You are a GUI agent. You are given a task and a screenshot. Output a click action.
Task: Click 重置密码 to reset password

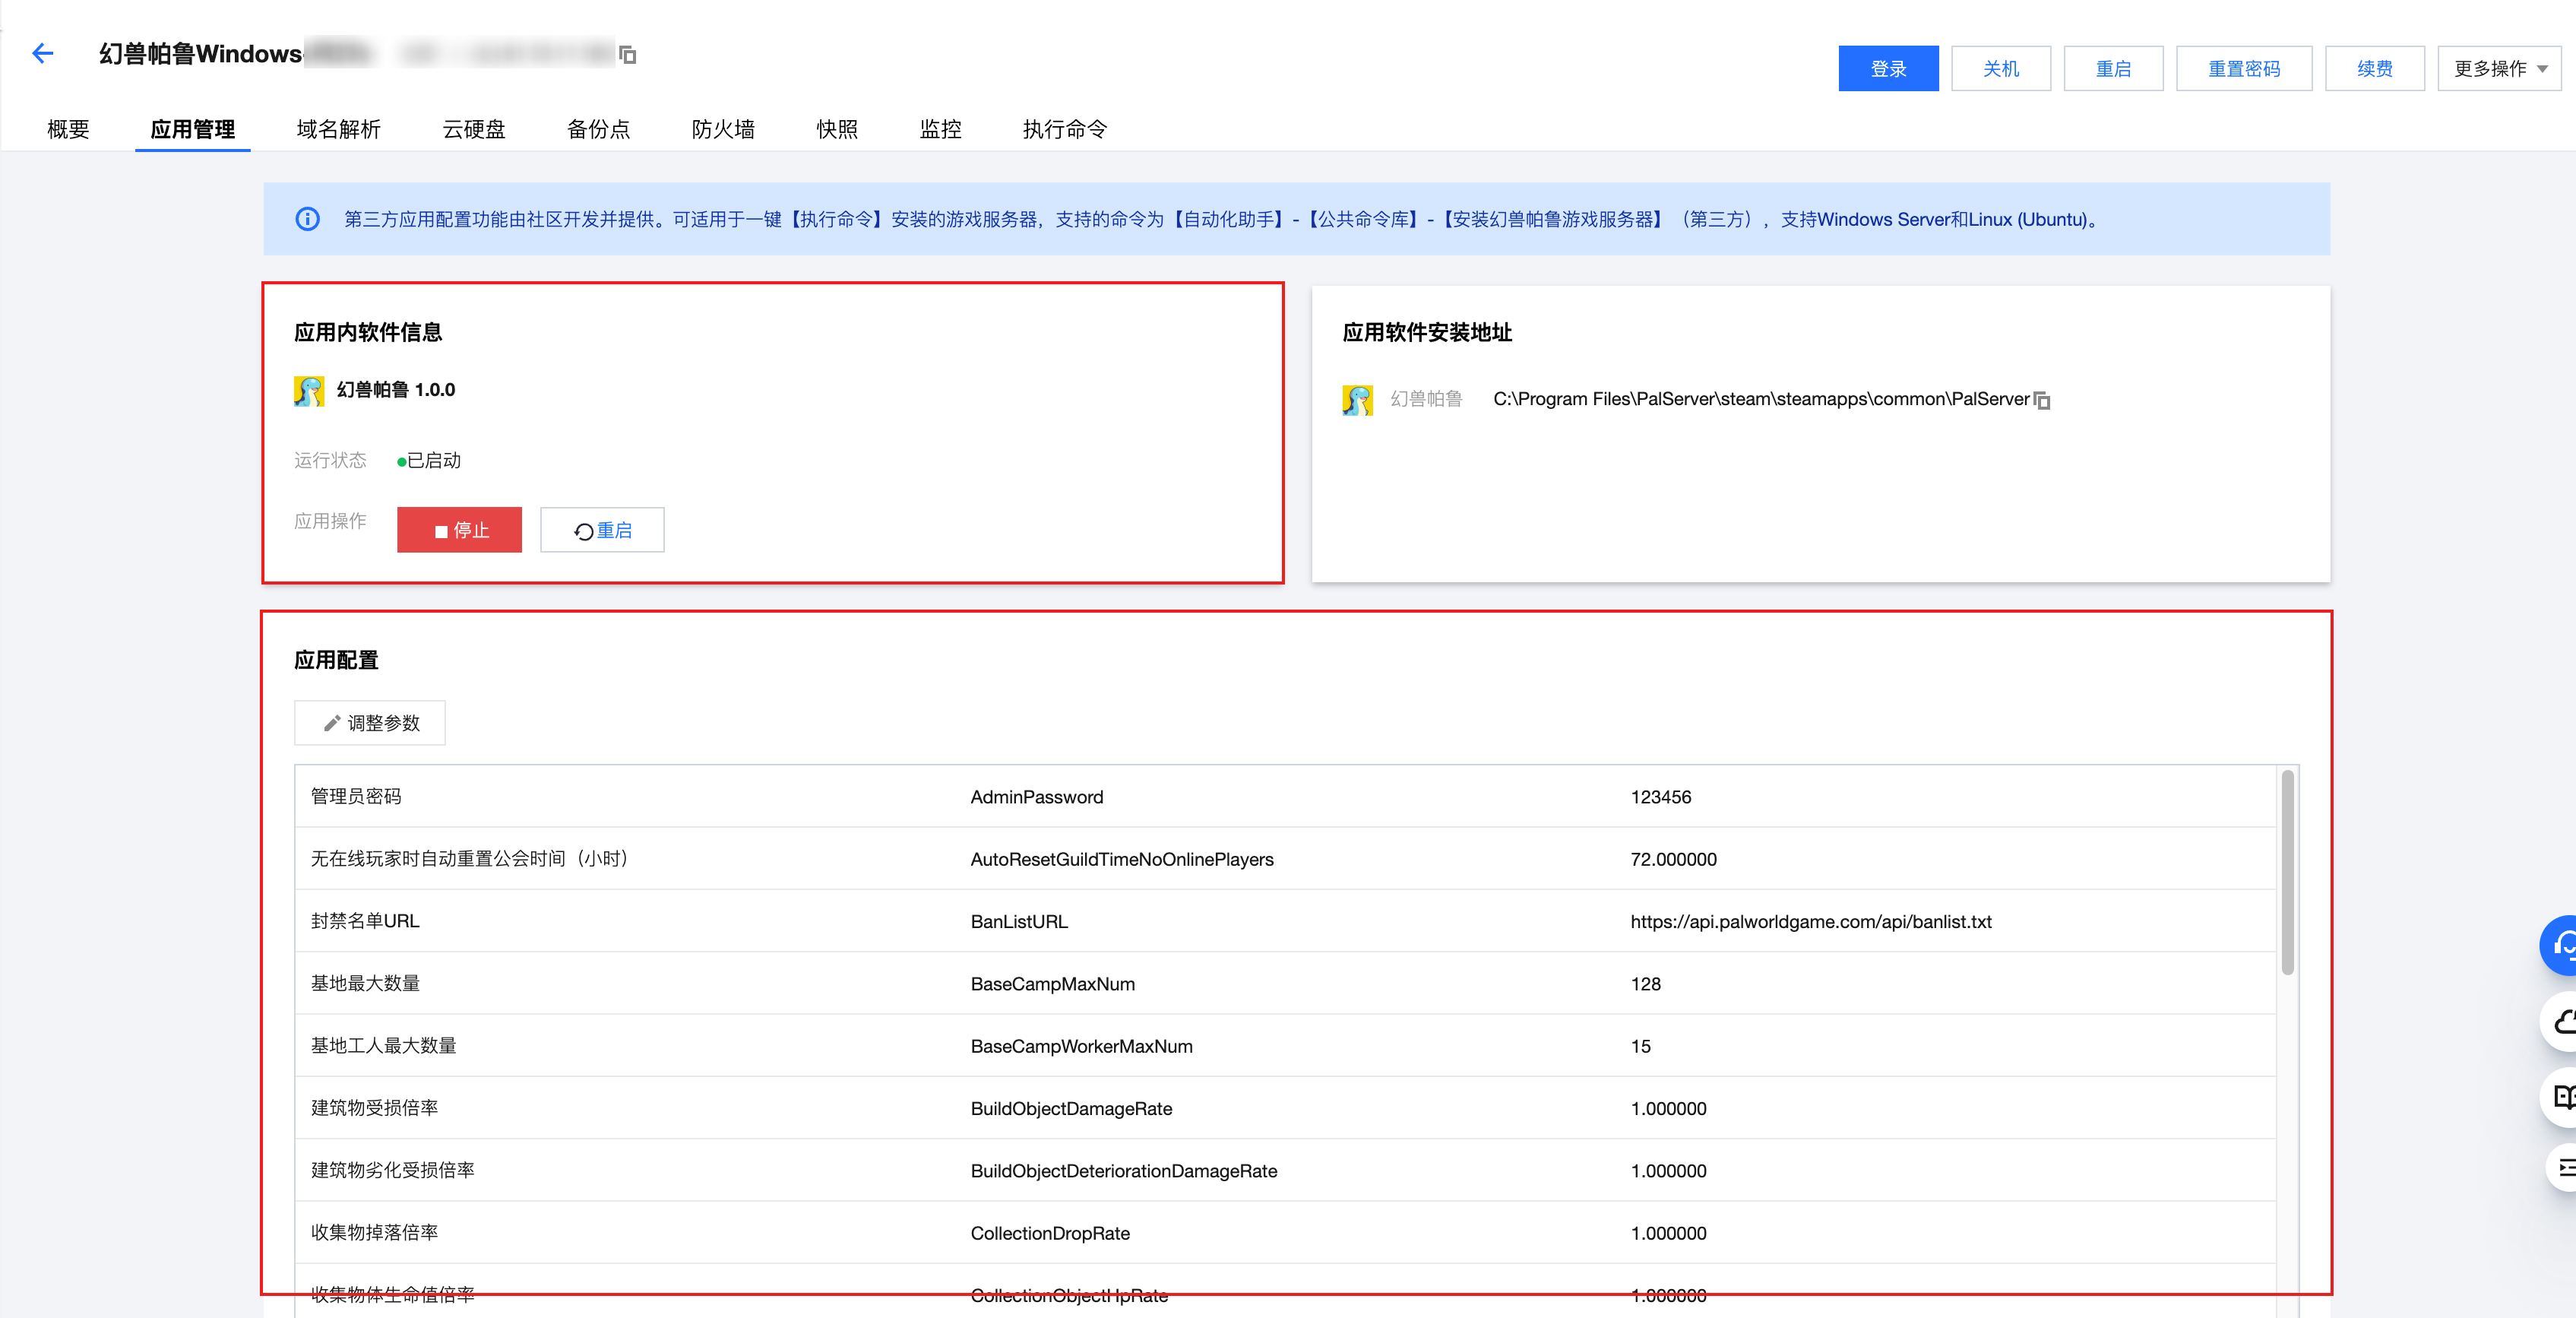pyautogui.click(x=2243, y=68)
